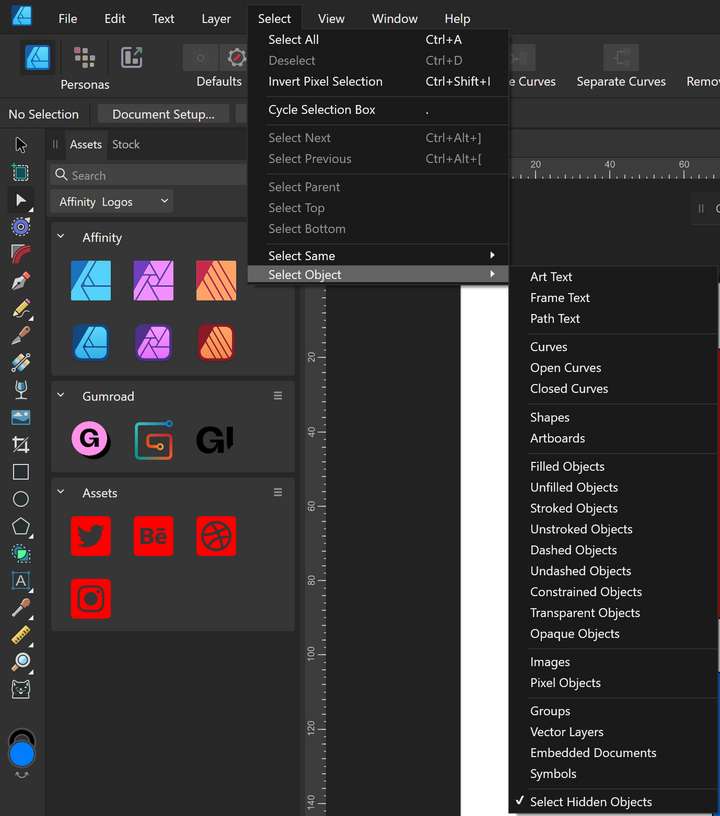720x816 pixels.
Task: Select all Stroked Objects
Action: 614,508
